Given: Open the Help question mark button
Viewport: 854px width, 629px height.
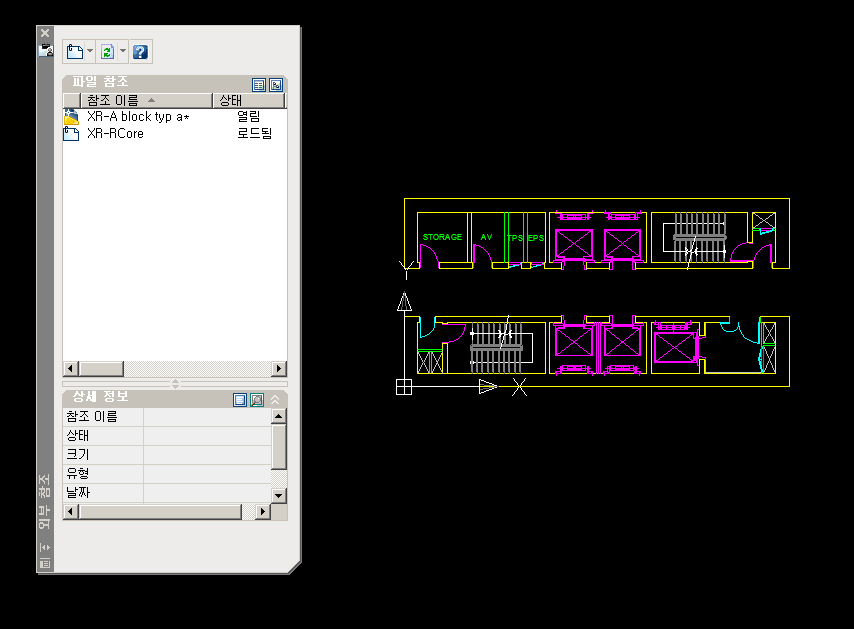Looking at the screenshot, I should pyautogui.click(x=141, y=51).
